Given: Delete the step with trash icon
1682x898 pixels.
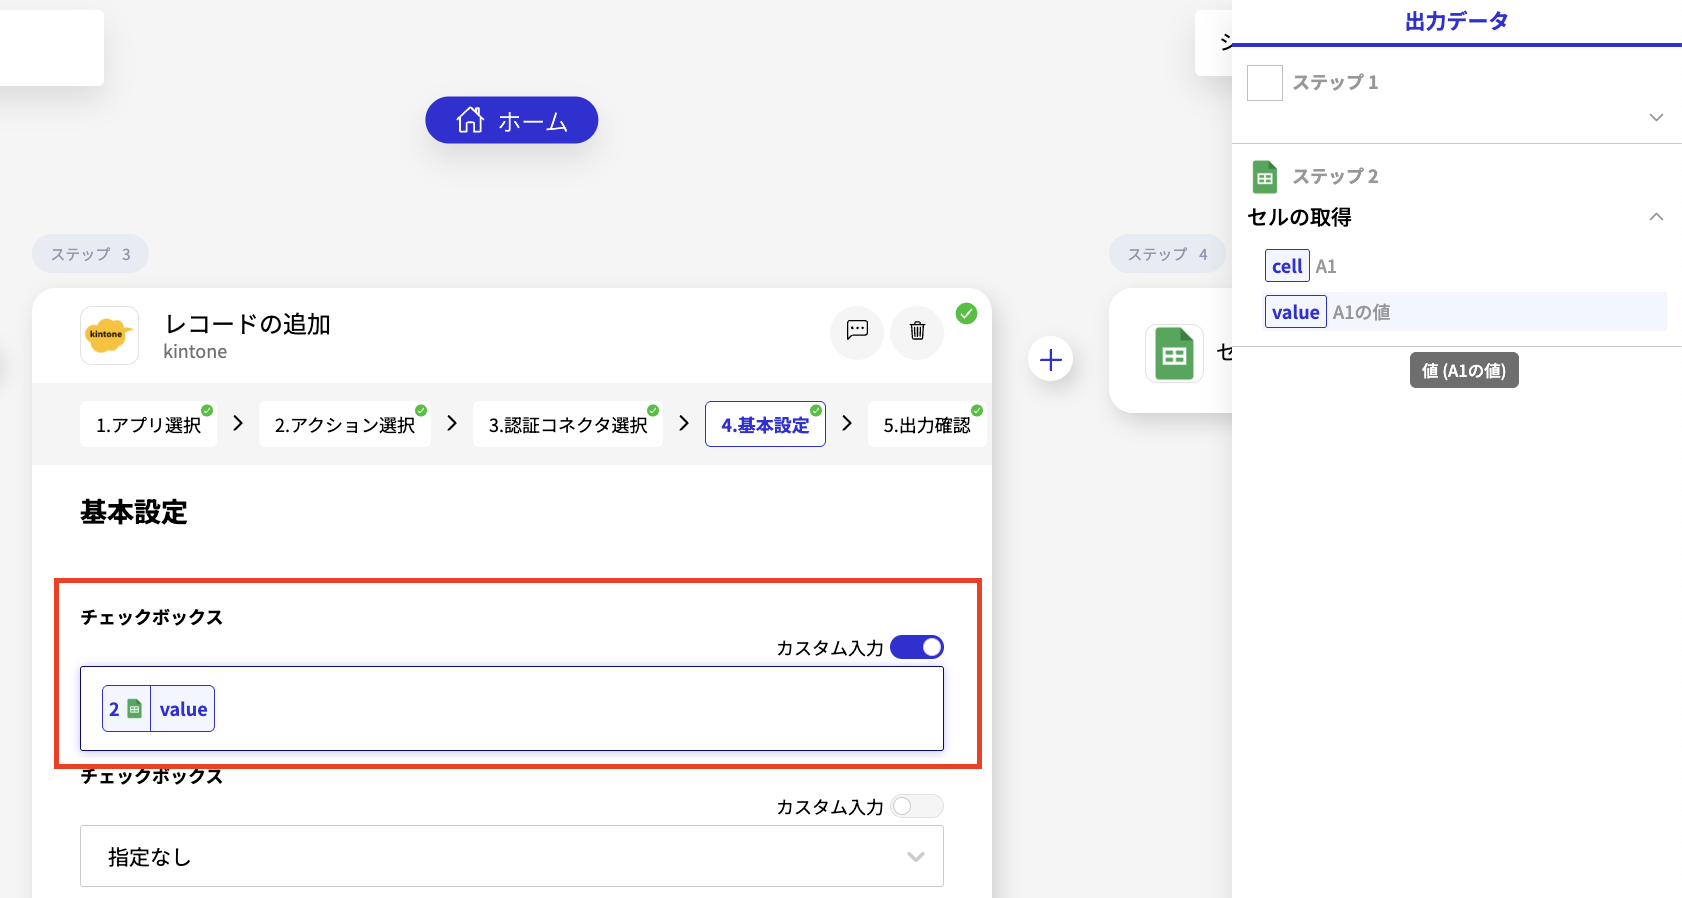Looking at the screenshot, I should tap(917, 331).
